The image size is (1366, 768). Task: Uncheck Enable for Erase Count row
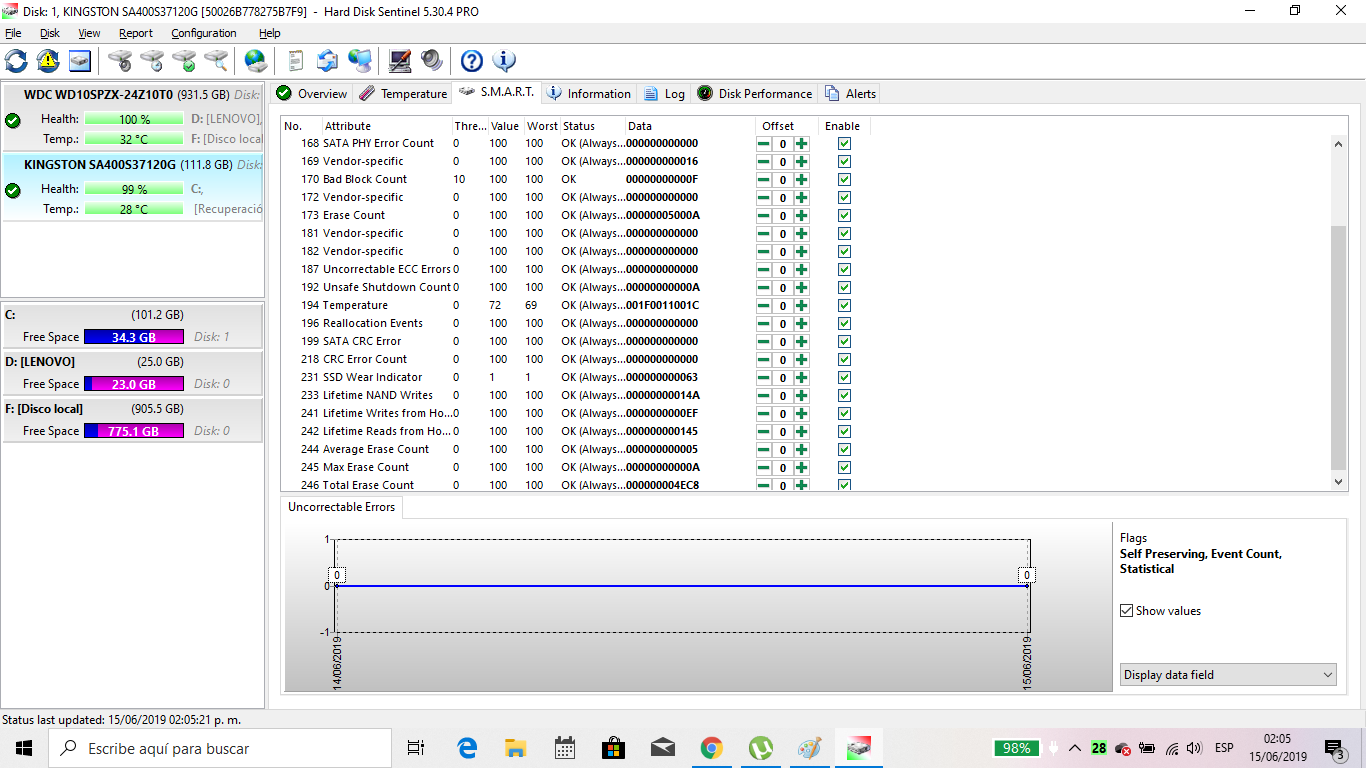point(844,215)
